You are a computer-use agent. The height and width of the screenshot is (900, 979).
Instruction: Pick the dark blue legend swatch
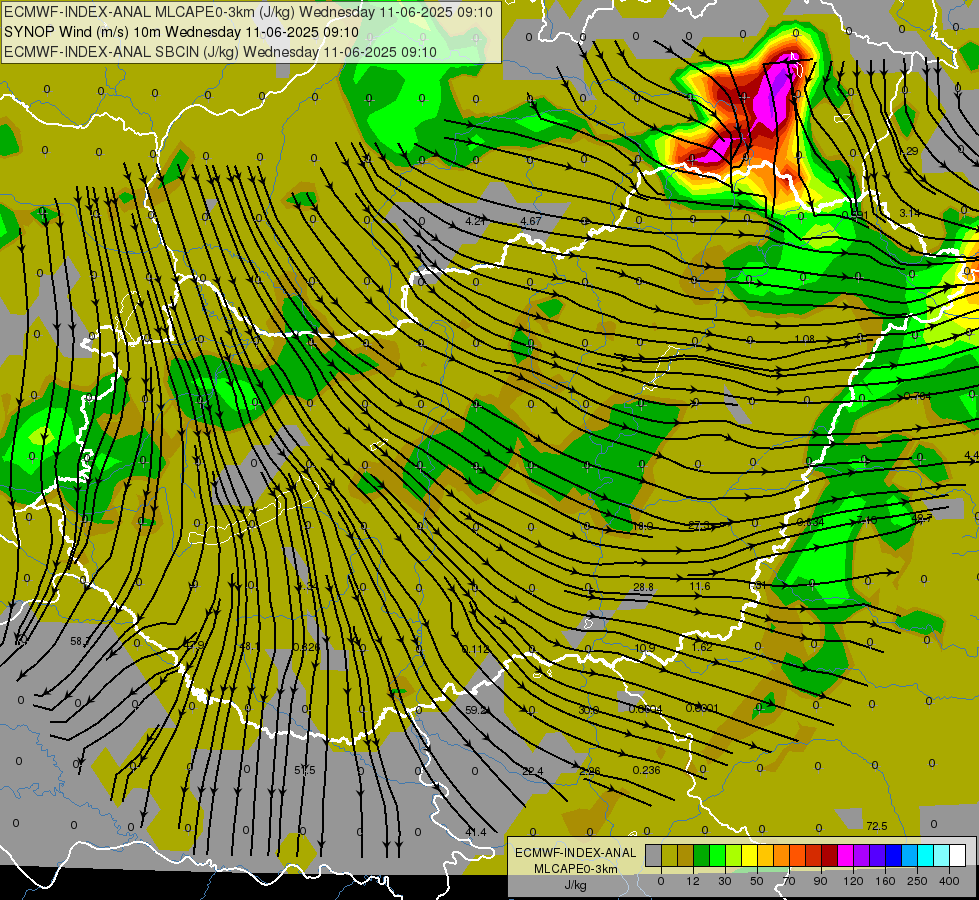coord(893,855)
